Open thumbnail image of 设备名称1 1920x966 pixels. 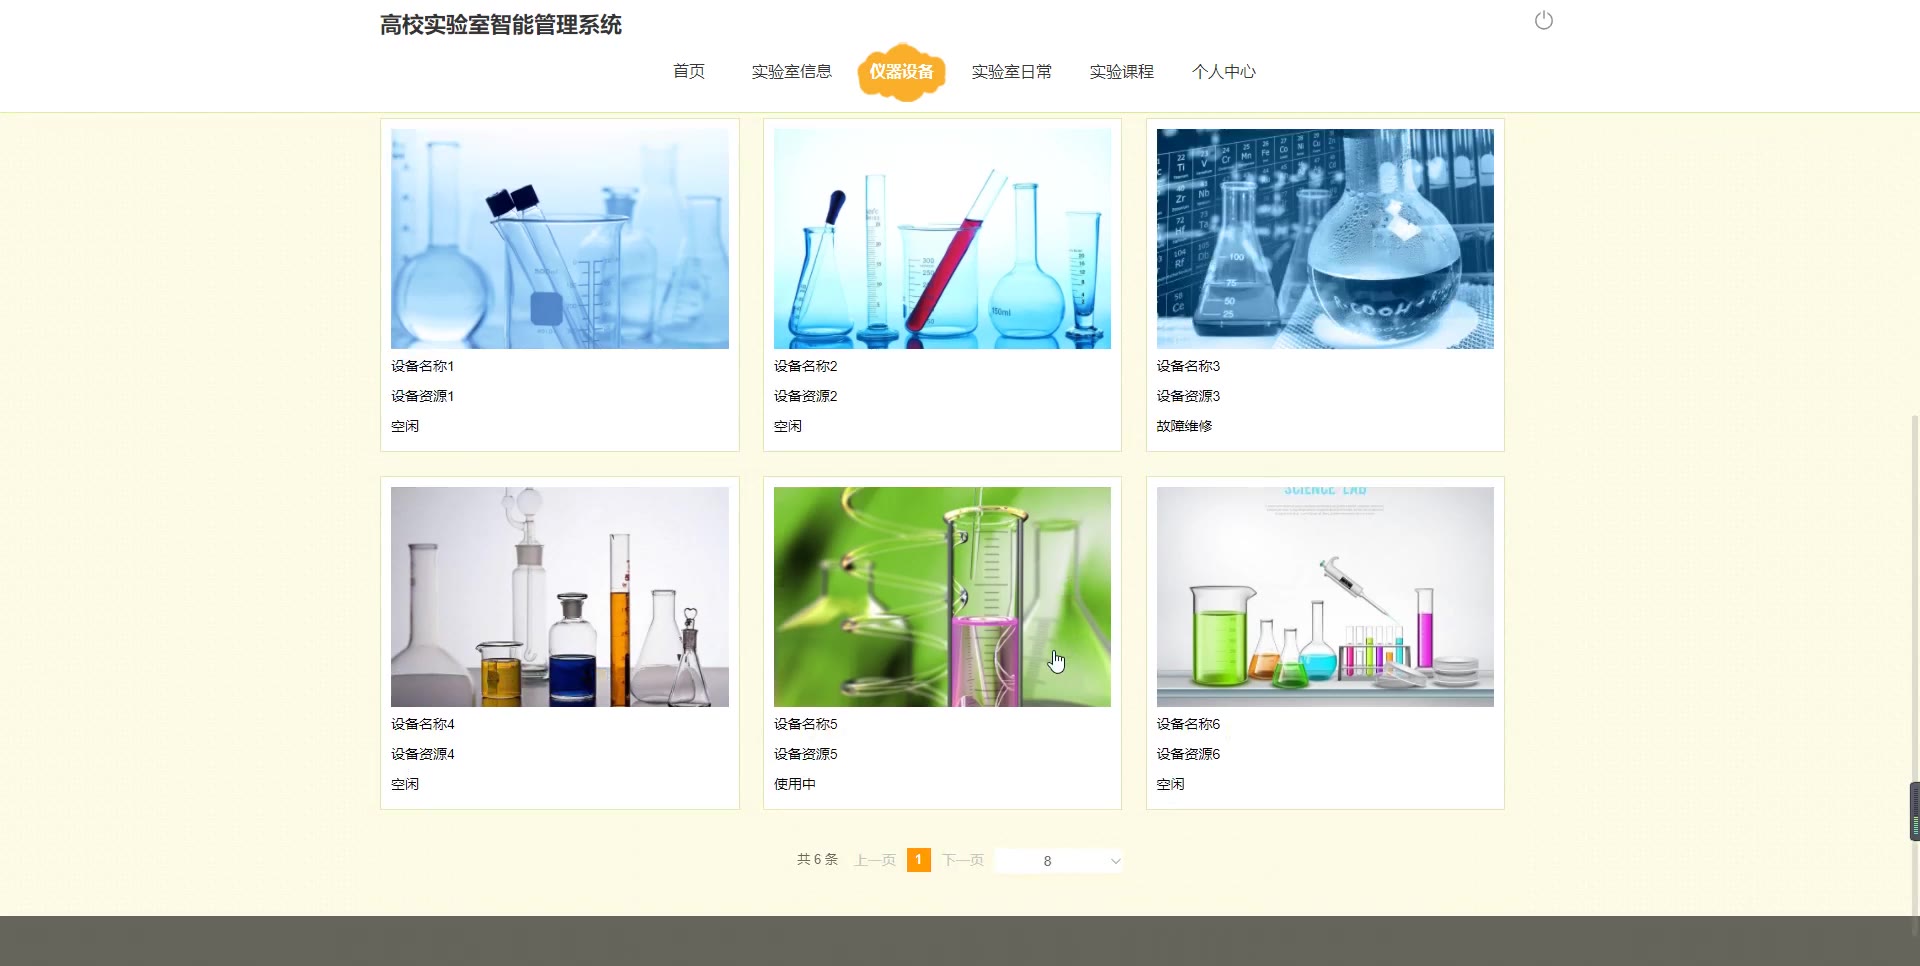(560, 239)
